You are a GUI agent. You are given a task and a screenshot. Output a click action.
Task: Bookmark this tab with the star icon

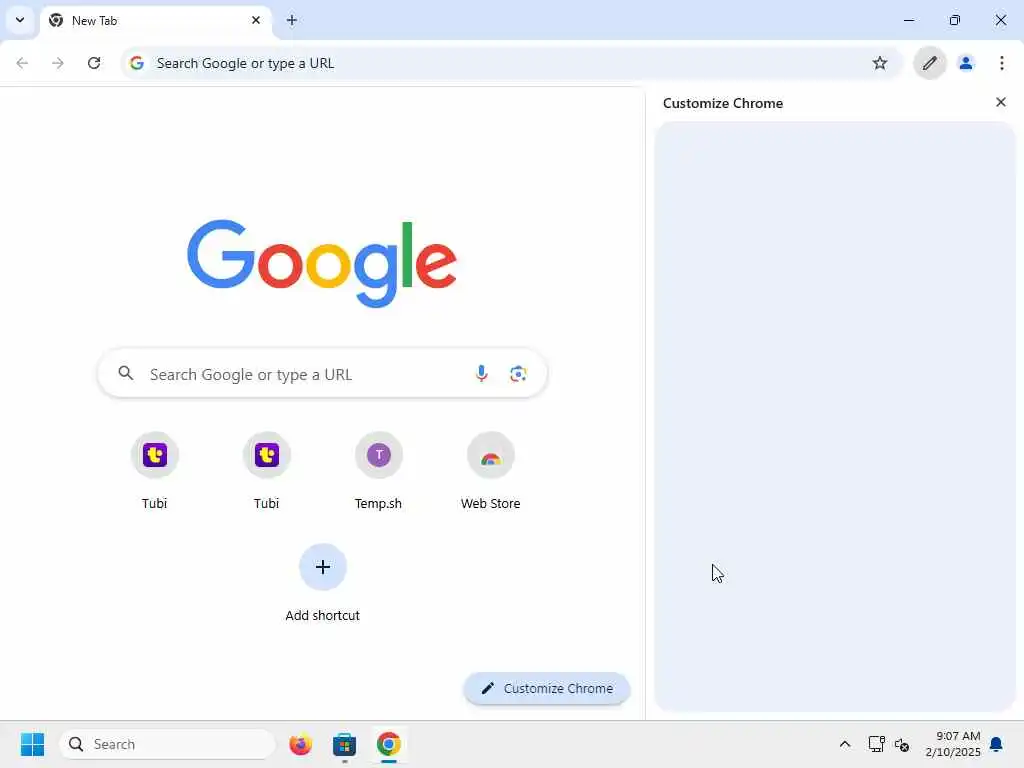tap(880, 63)
